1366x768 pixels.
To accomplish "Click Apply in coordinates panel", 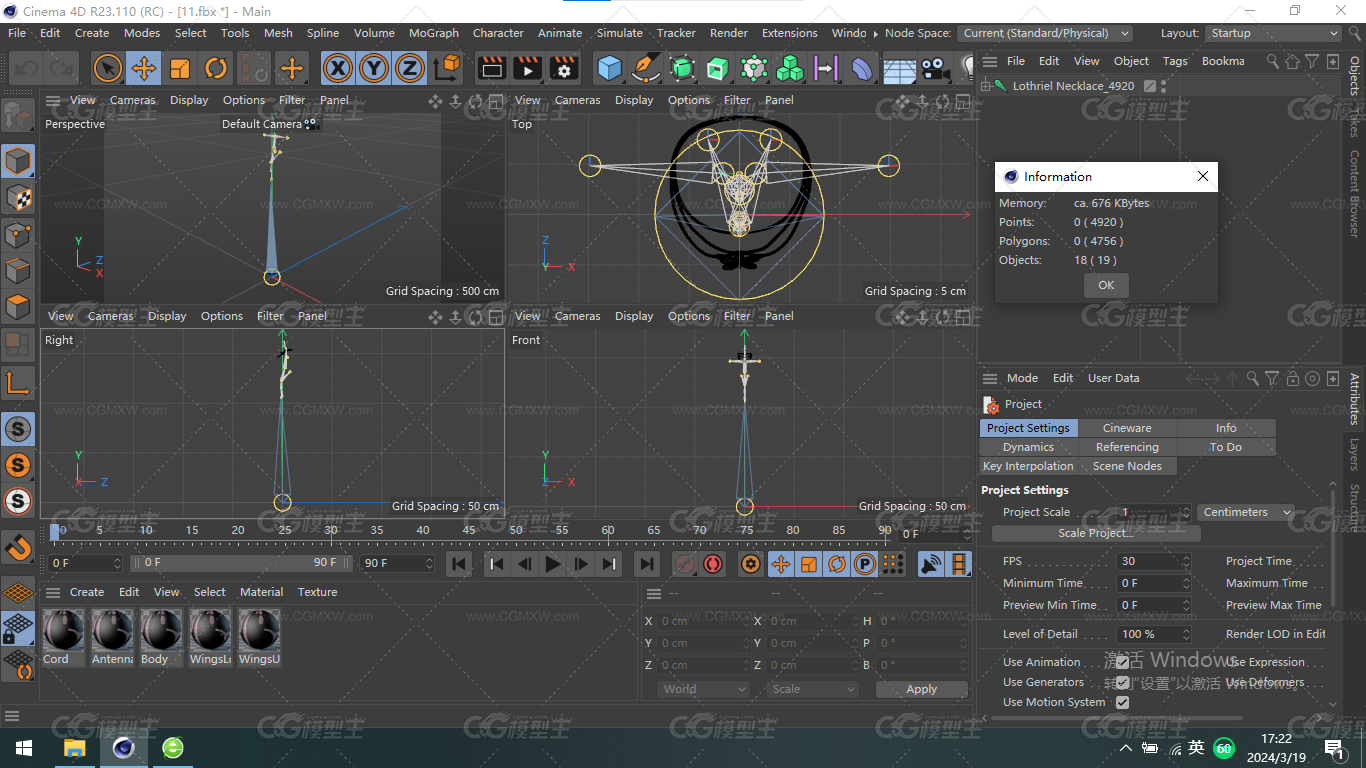I will tap(922, 689).
